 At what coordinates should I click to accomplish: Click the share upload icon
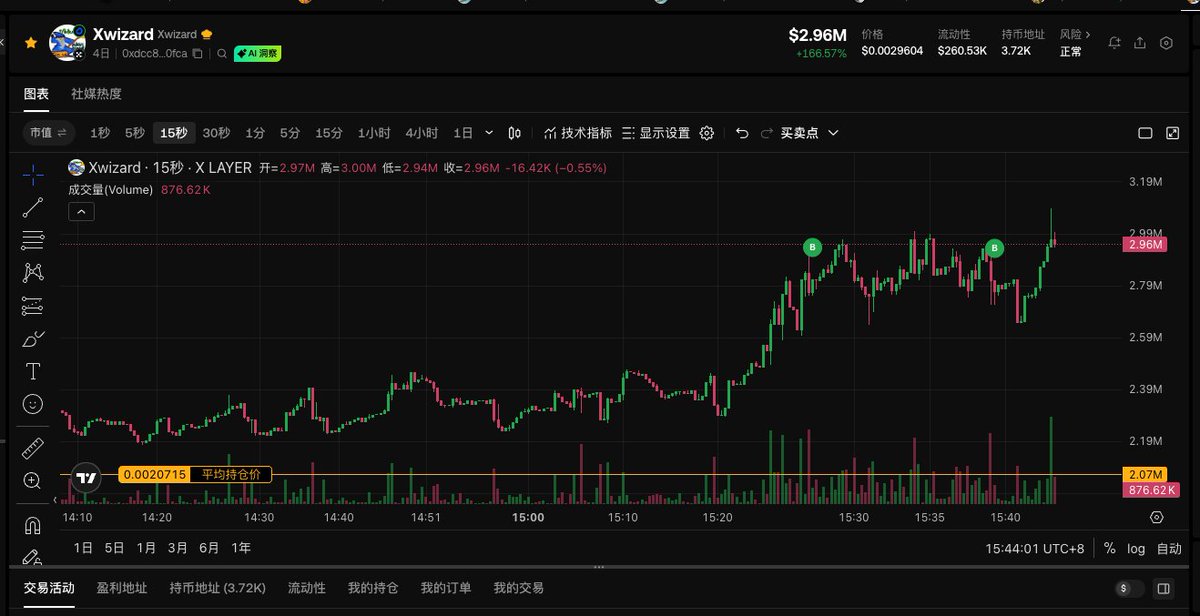pos(1140,43)
